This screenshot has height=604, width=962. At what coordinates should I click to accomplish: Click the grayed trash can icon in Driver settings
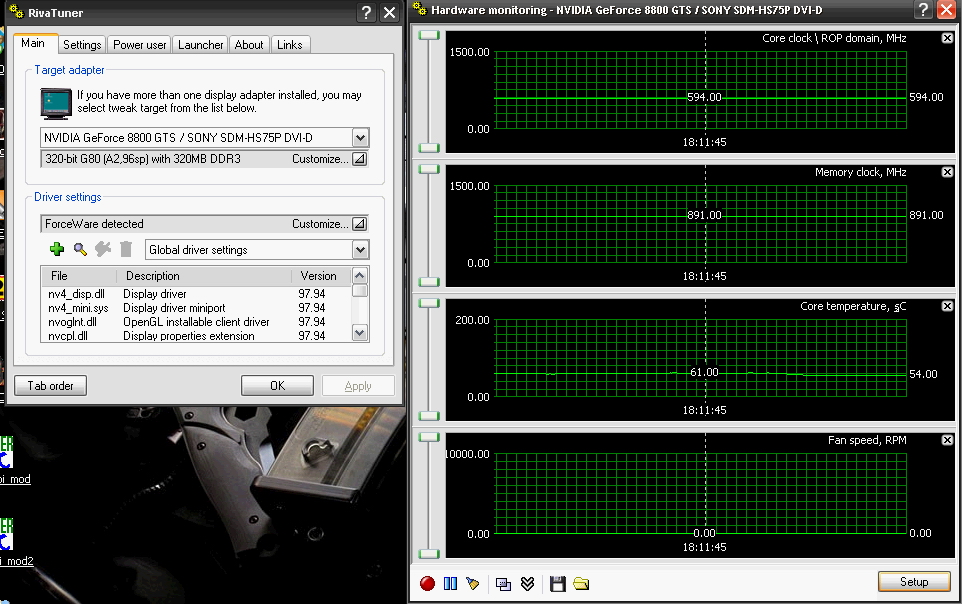coord(126,249)
